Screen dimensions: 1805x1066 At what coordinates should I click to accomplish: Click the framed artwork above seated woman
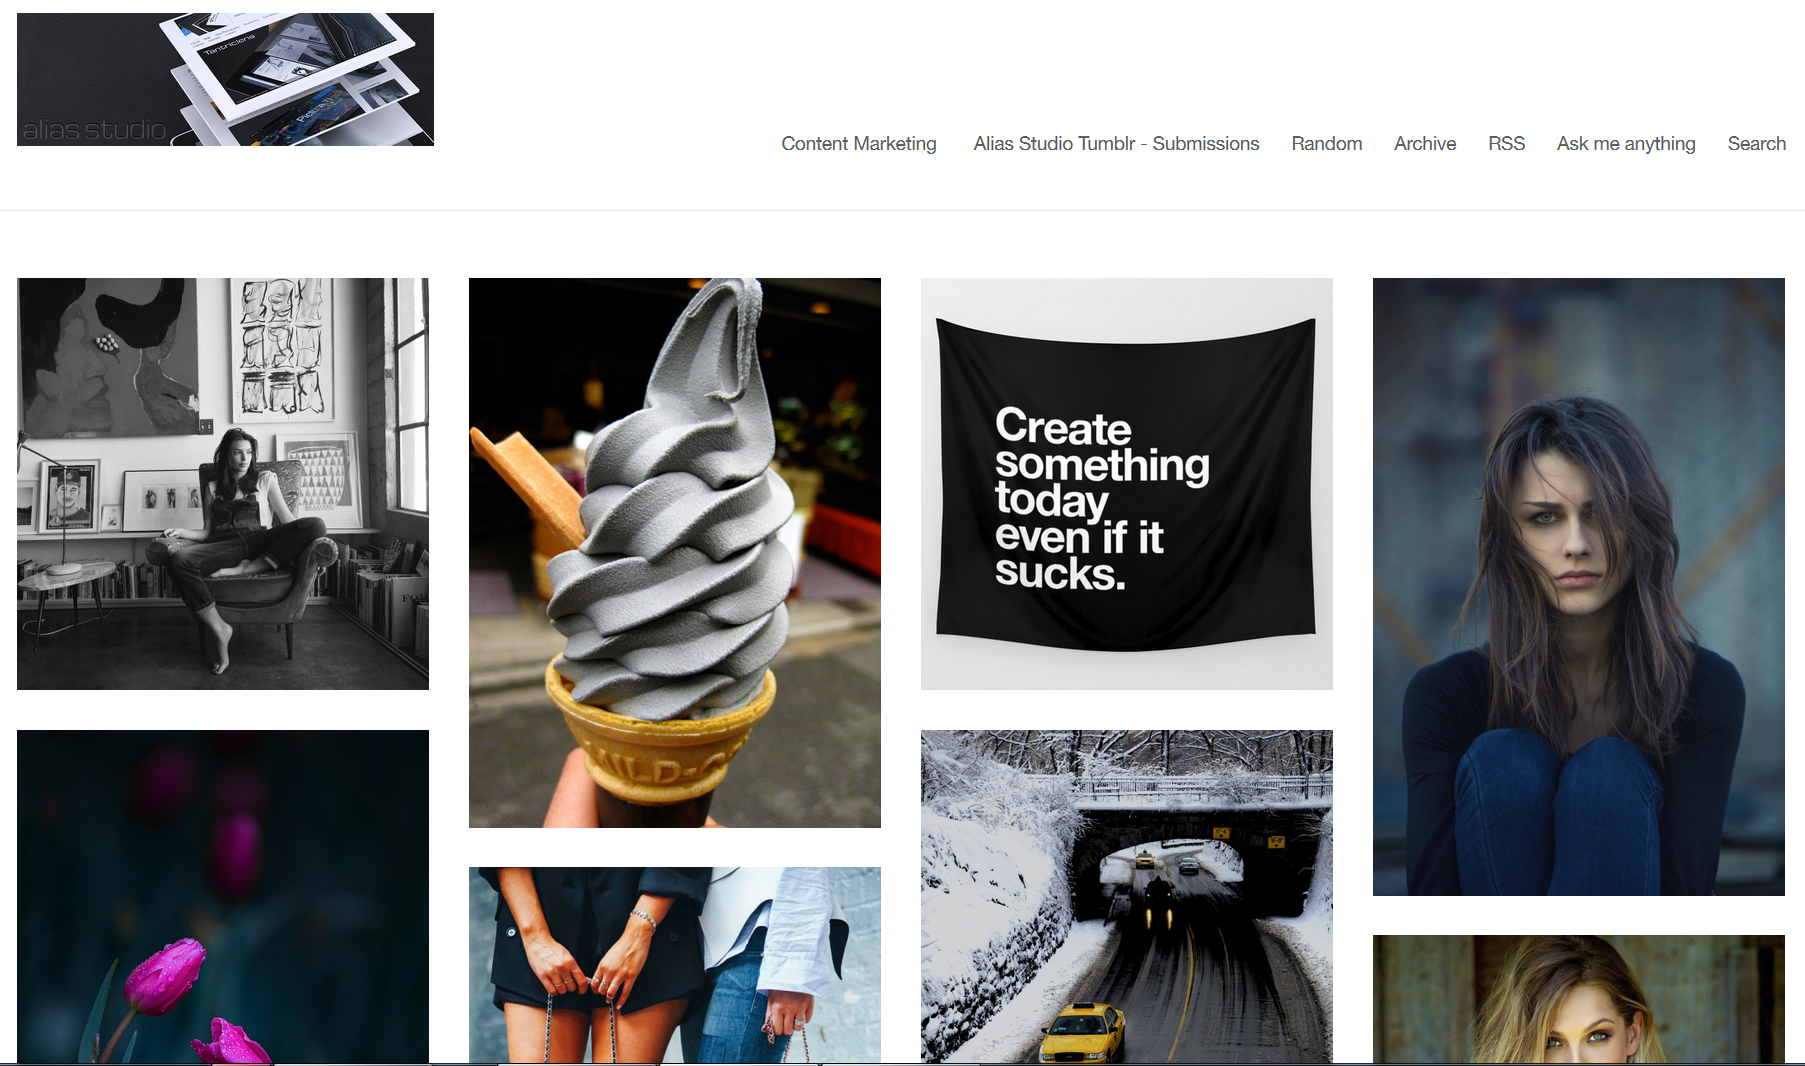coord(281,347)
